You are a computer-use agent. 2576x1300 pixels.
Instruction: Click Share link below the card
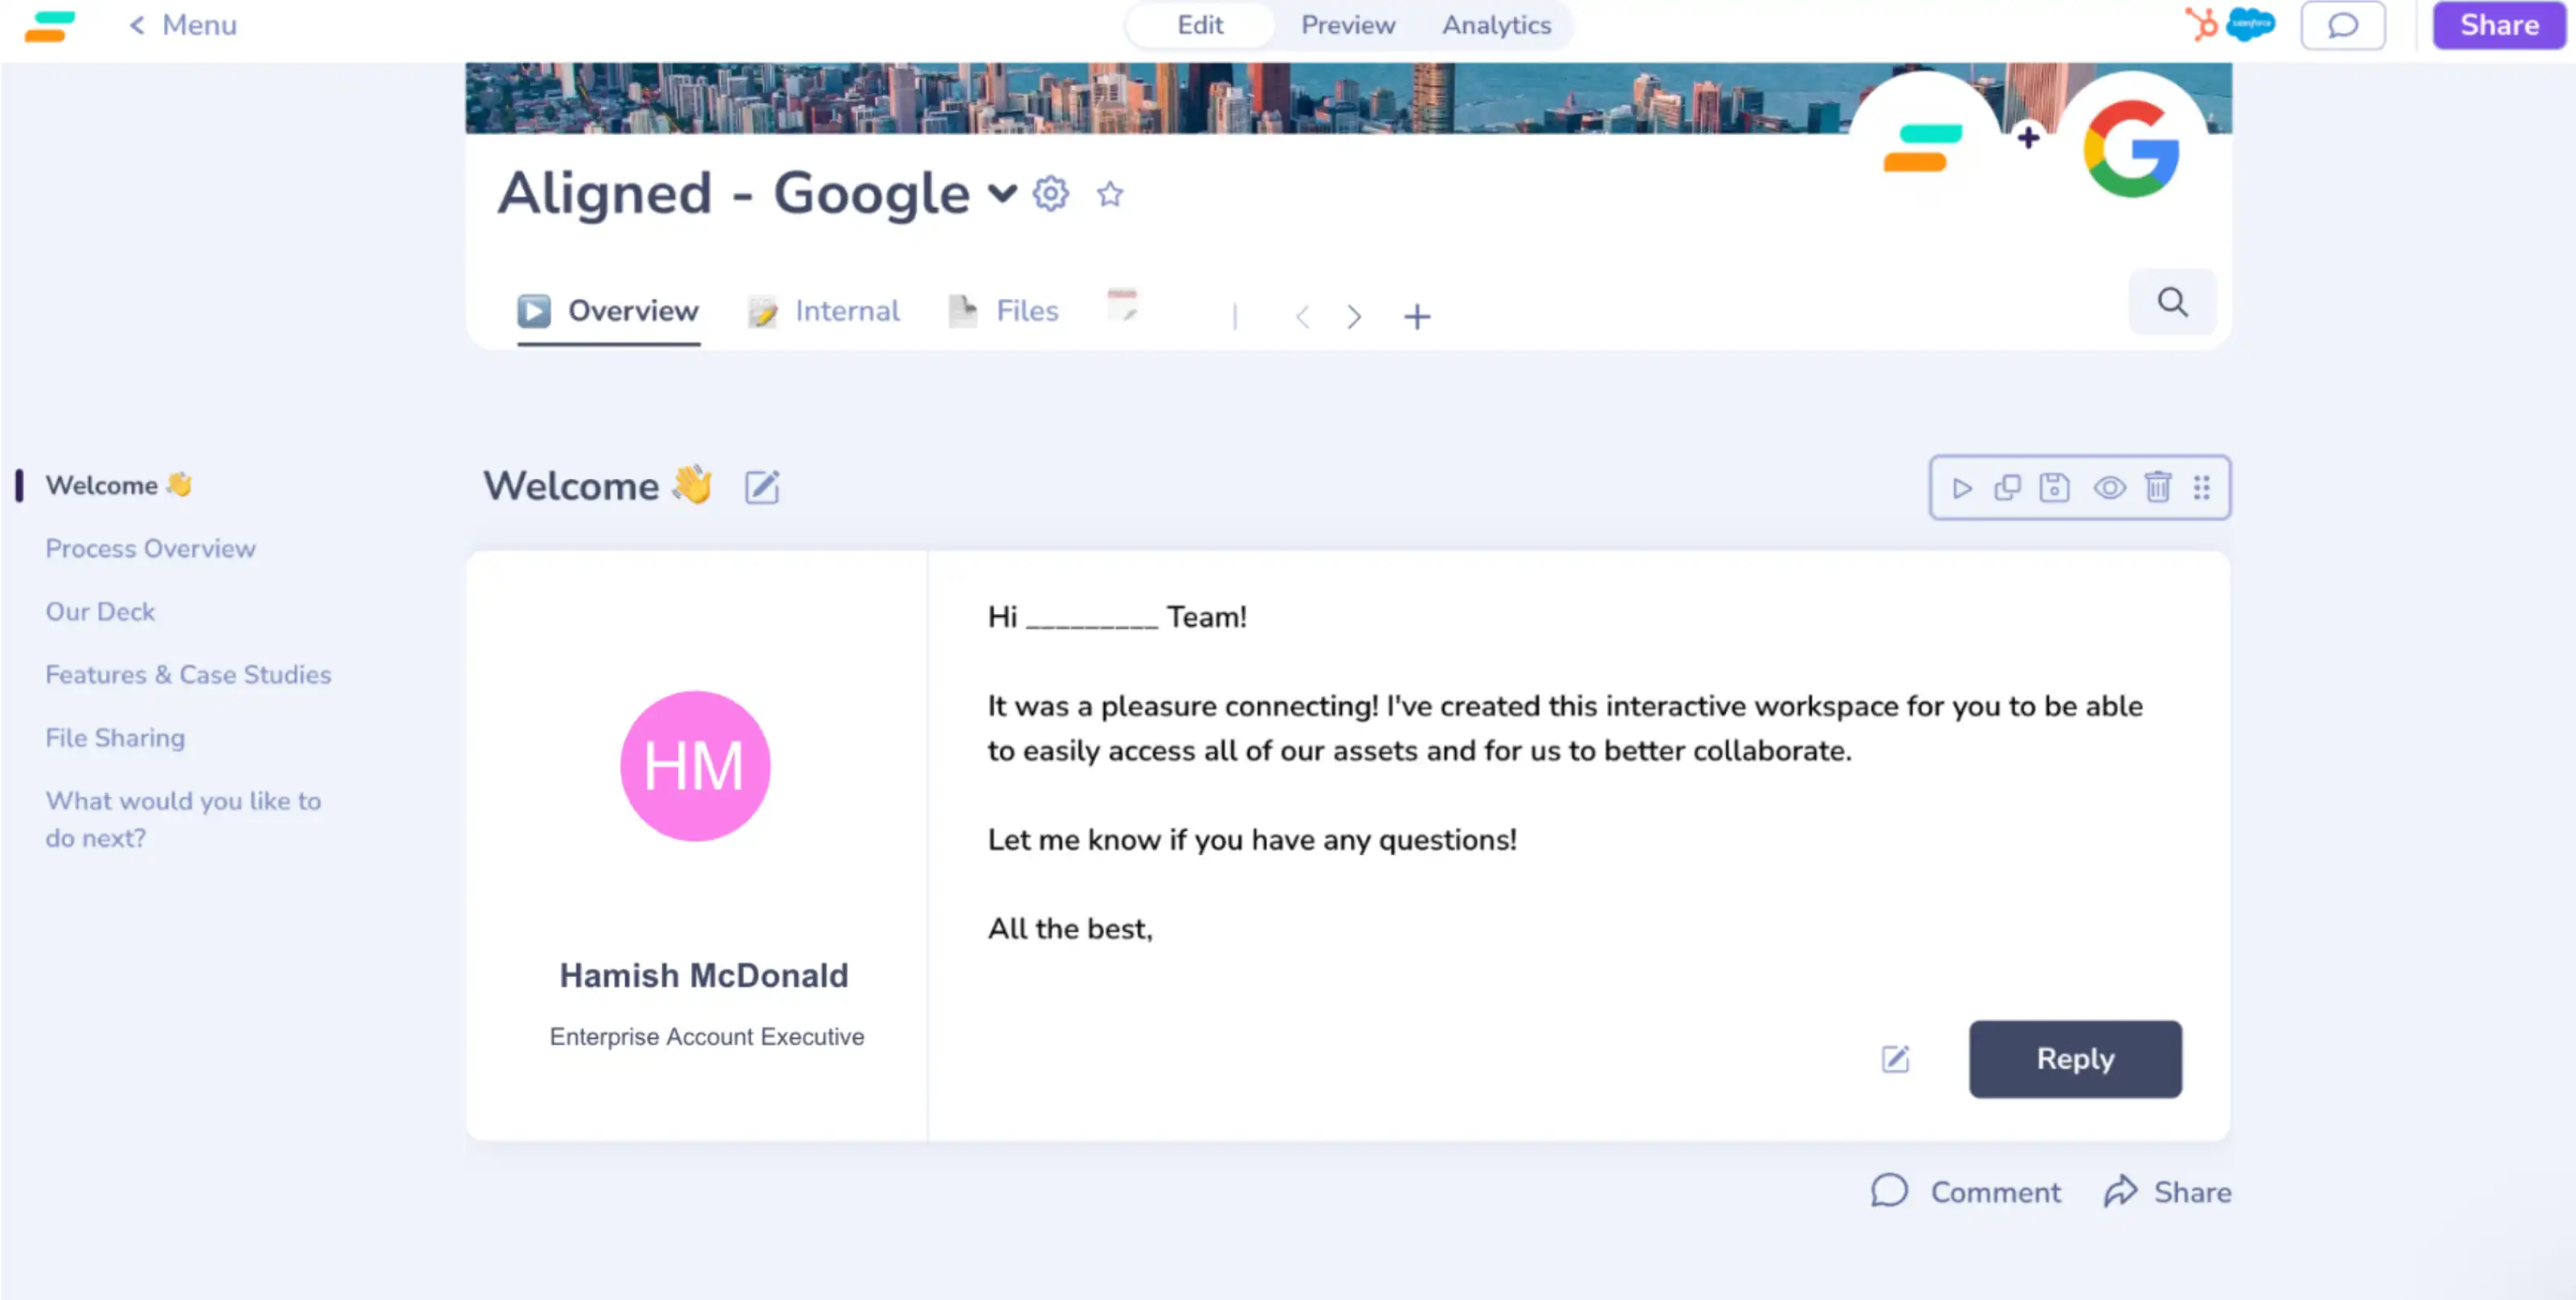coord(2167,1192)
